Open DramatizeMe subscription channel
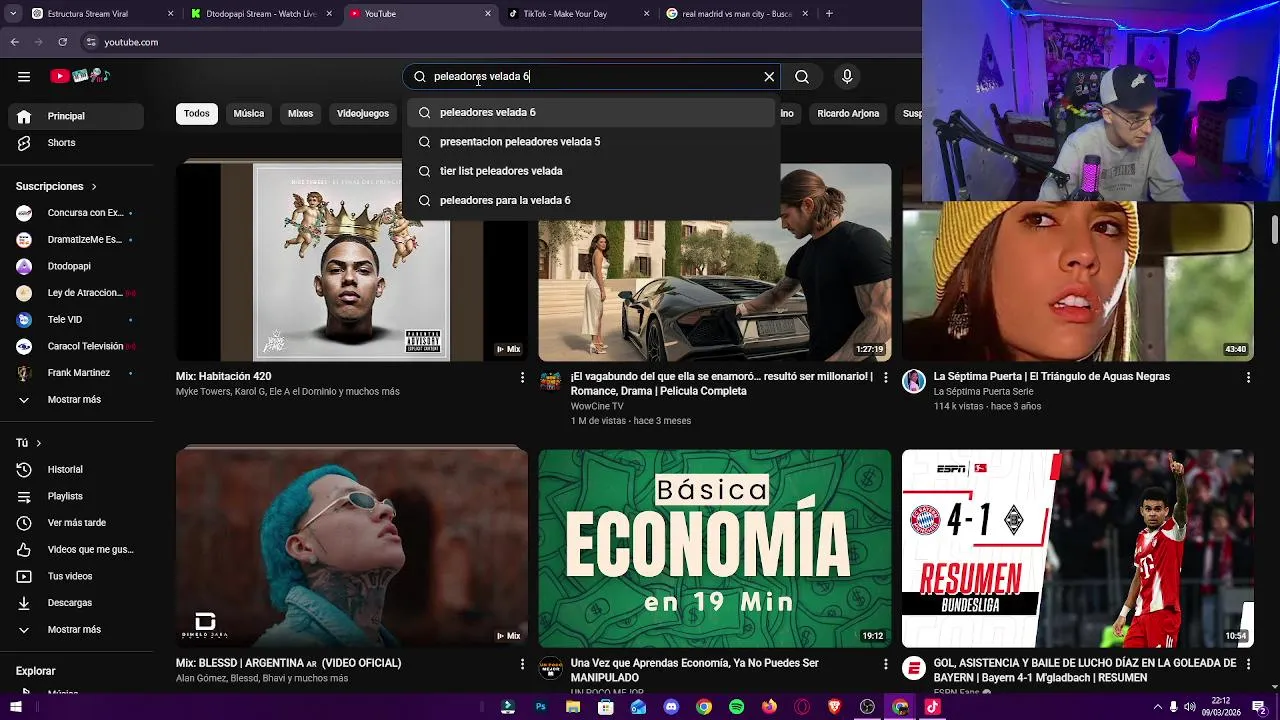Viewport: 1280px width, 720px height. [x=76, y=240]
